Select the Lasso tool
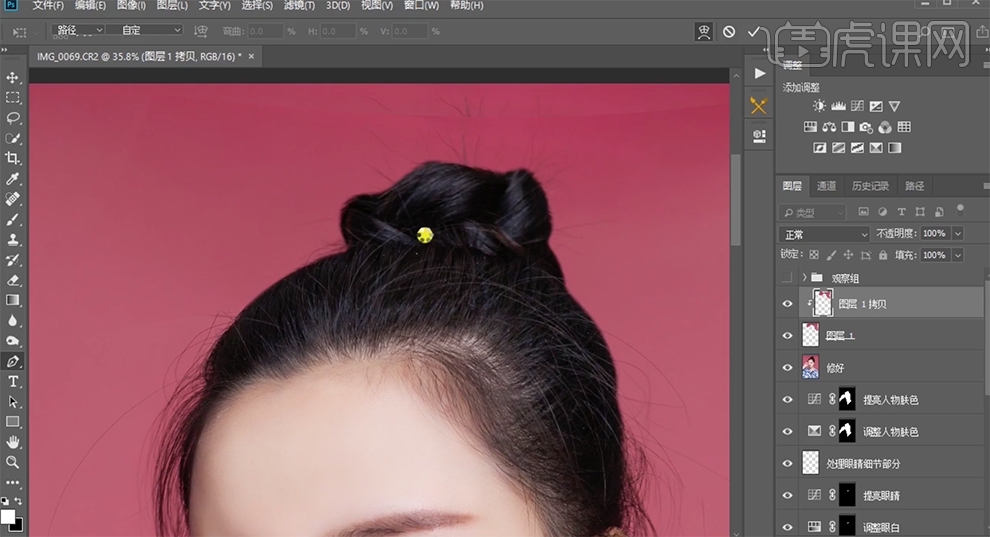The image size is (990, 537). click(13, 118)
